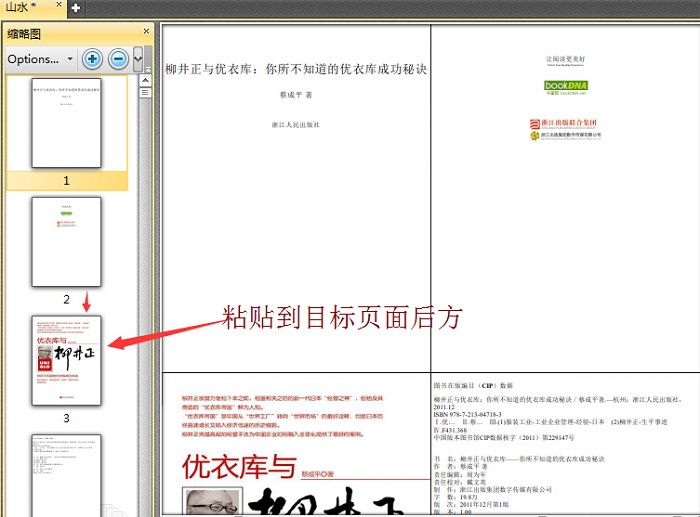The image size is (700, 517).
Task: Close the 缩略图 thumbnails panel
Action: [146, 31]
